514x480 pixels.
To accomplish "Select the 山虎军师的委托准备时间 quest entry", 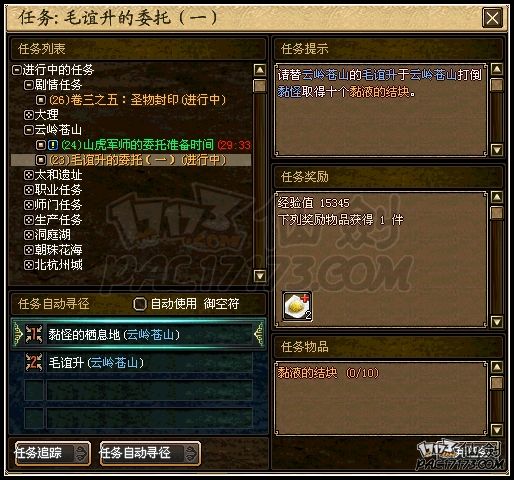I will coord(137,145).
